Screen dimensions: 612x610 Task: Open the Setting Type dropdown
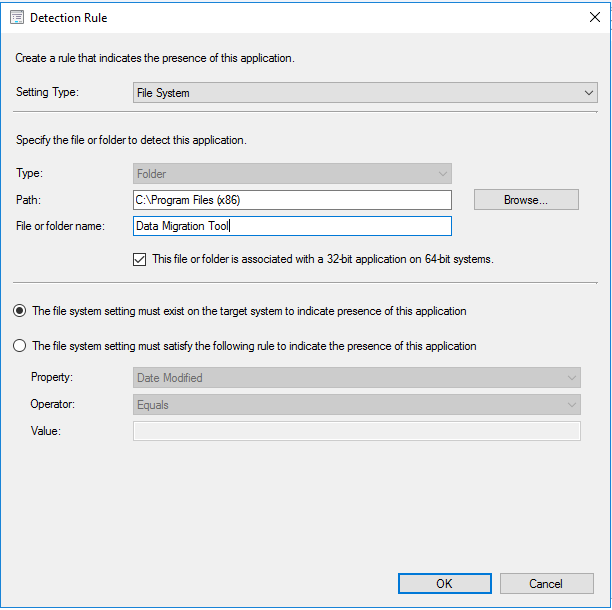365,92
